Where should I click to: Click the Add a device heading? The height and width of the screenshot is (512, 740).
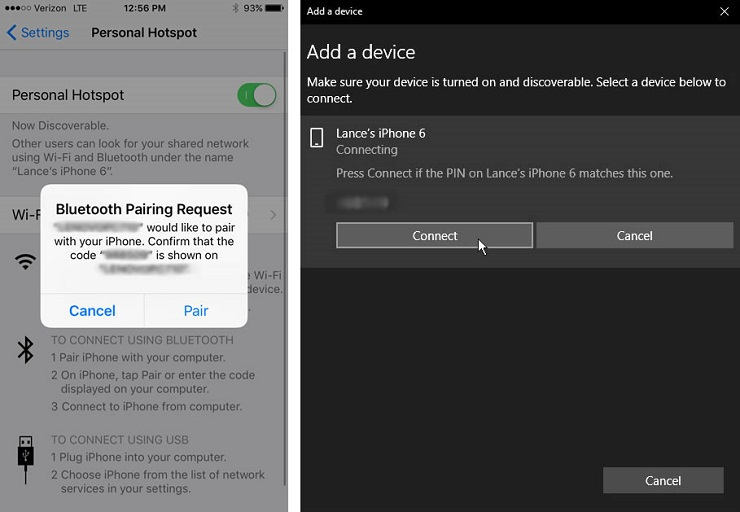(x=361, y=52)
